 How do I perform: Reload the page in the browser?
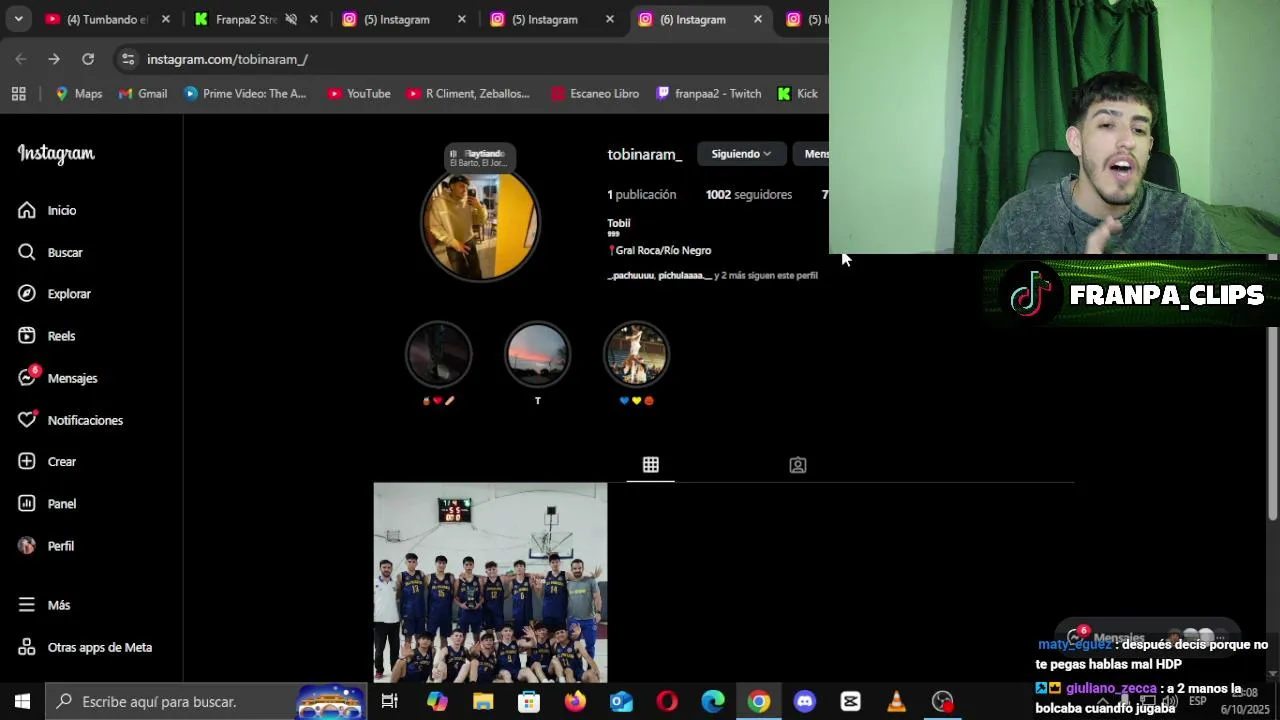click(x=88, y=59)
